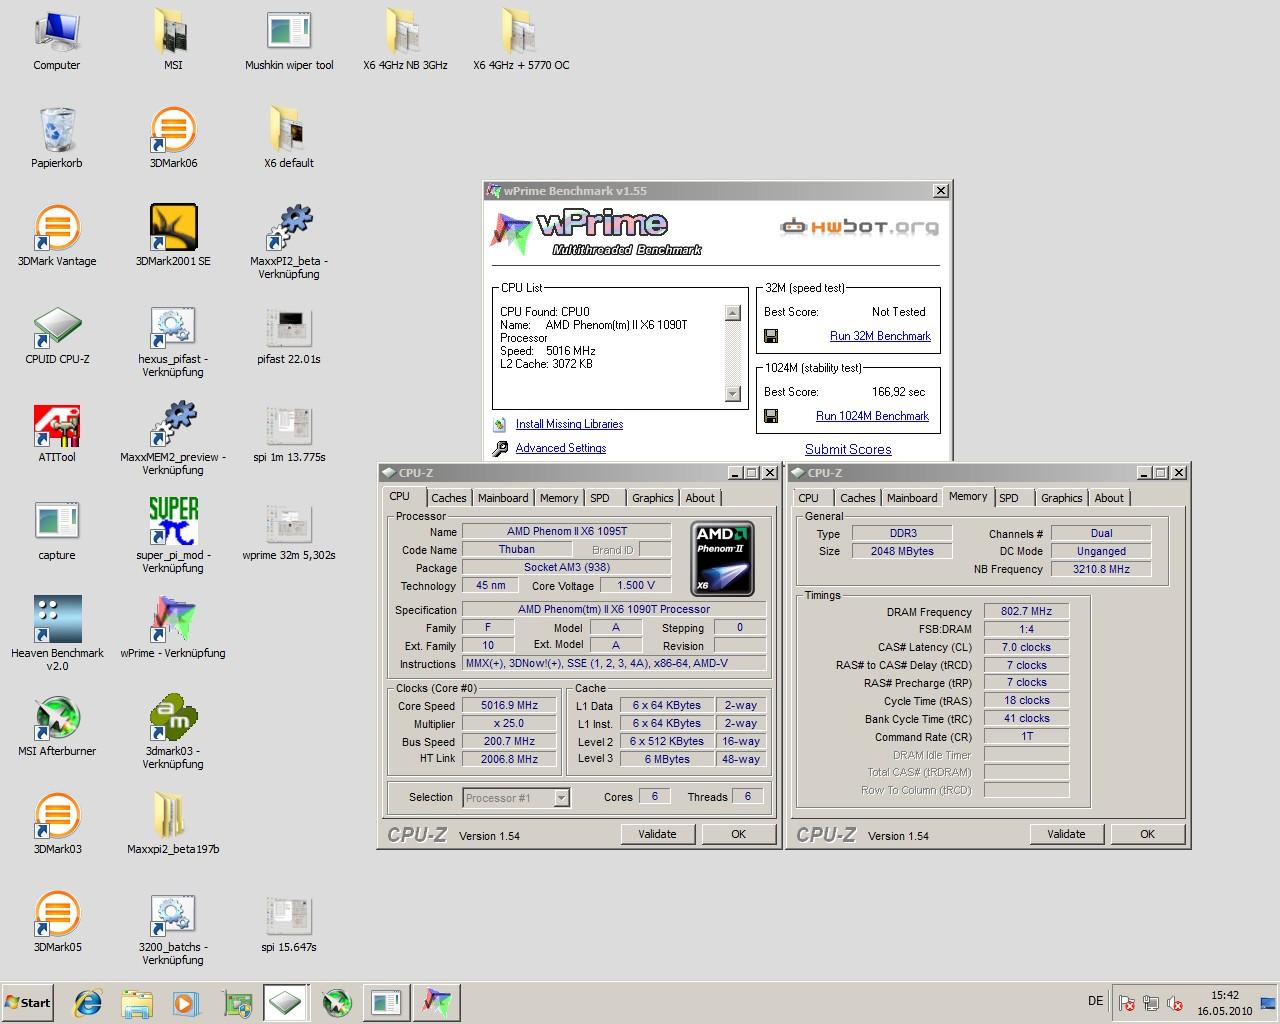Click save icon beside 32M best score
This screenshot has height=1024, width=1280.
771,336
